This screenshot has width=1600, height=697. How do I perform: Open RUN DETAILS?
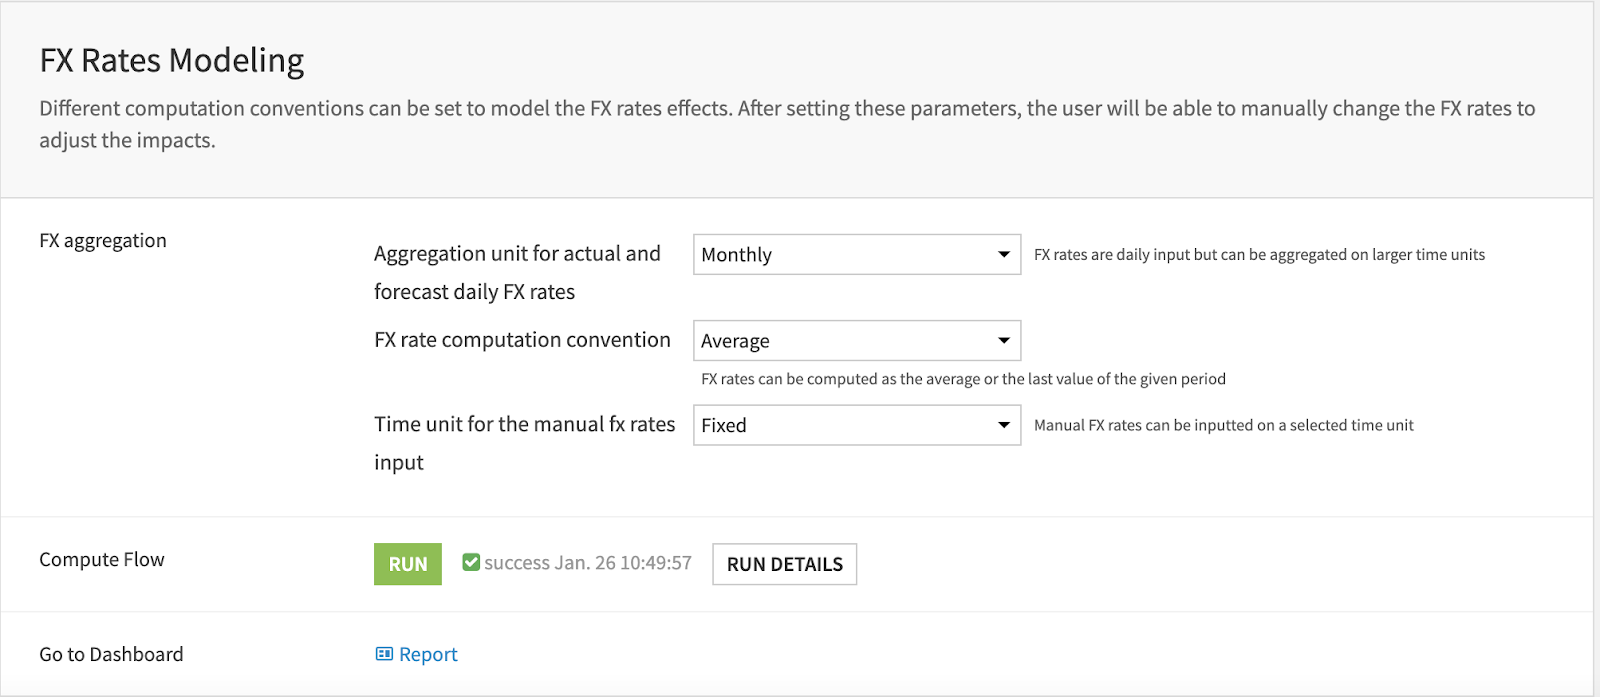(784, 564)
